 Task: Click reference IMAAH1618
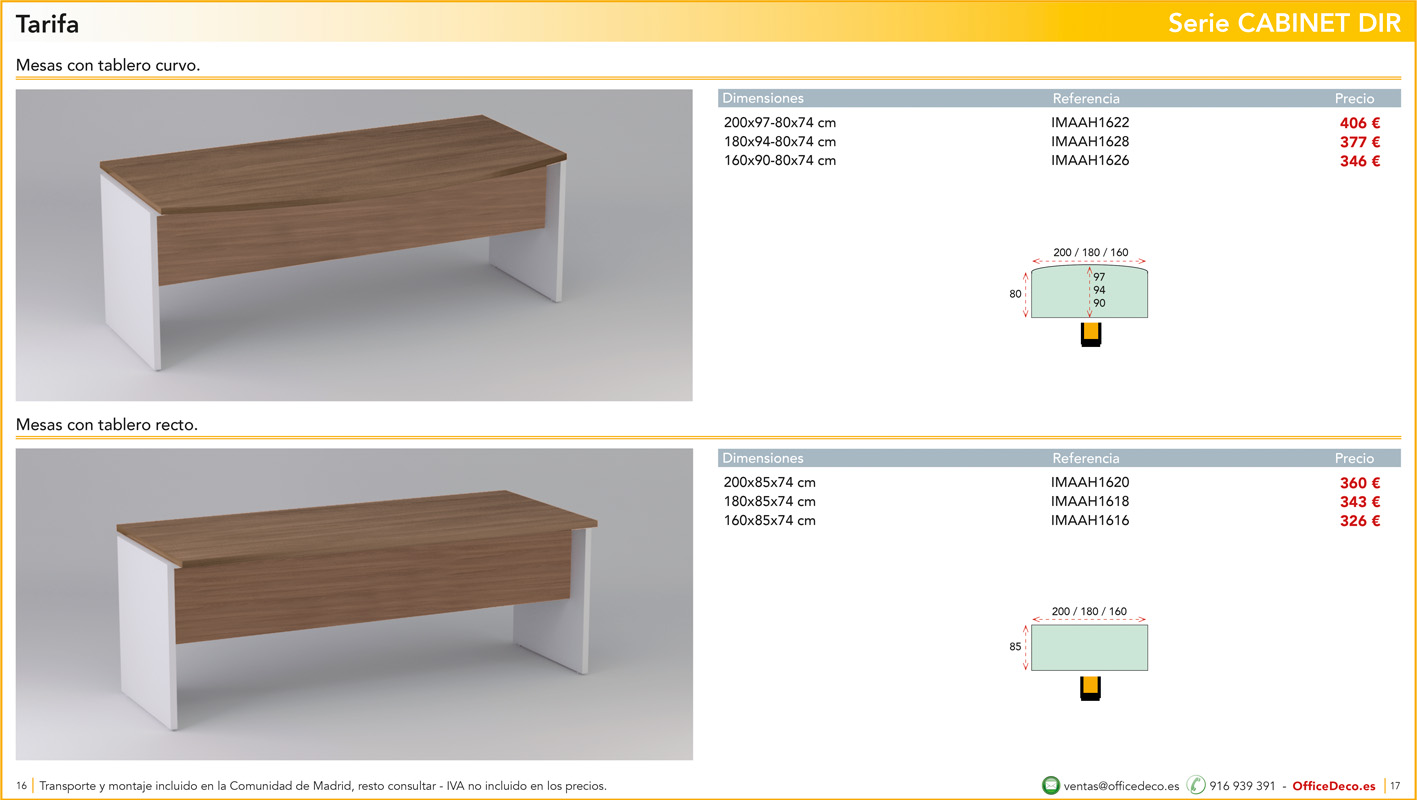click(x=1090, y=502)
